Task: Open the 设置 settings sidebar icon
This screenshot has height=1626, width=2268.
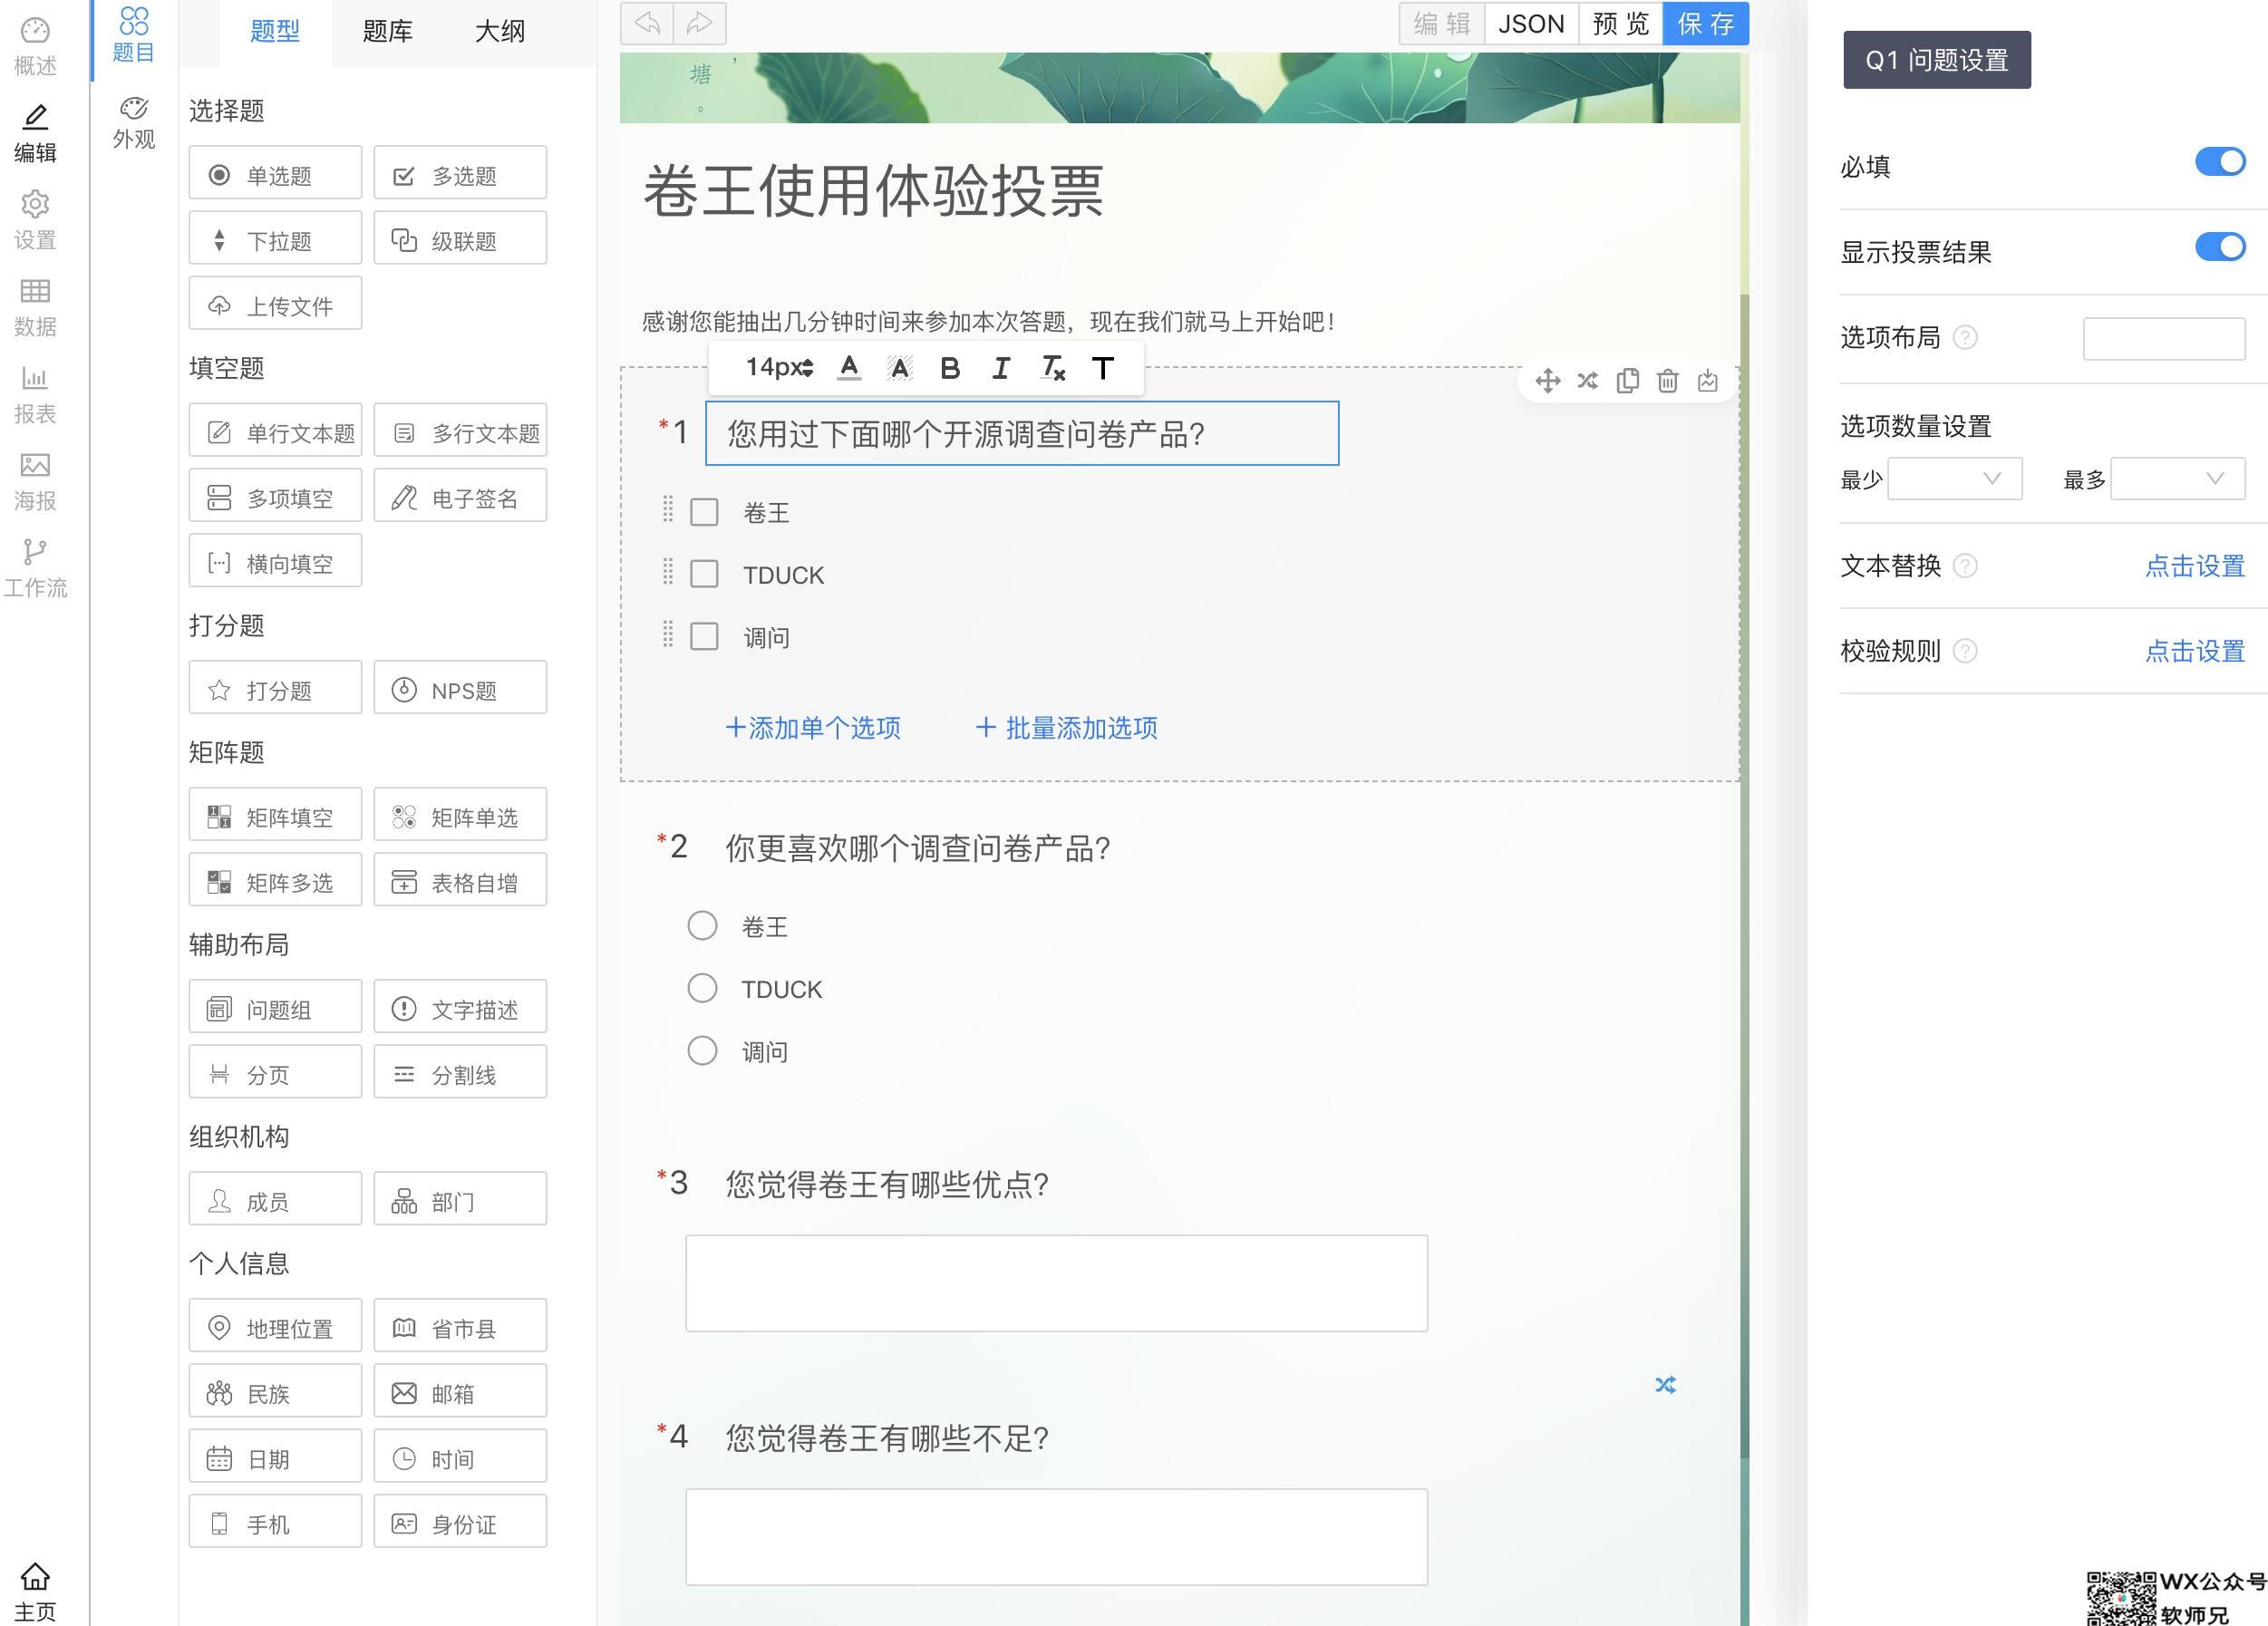Action: 35,220
